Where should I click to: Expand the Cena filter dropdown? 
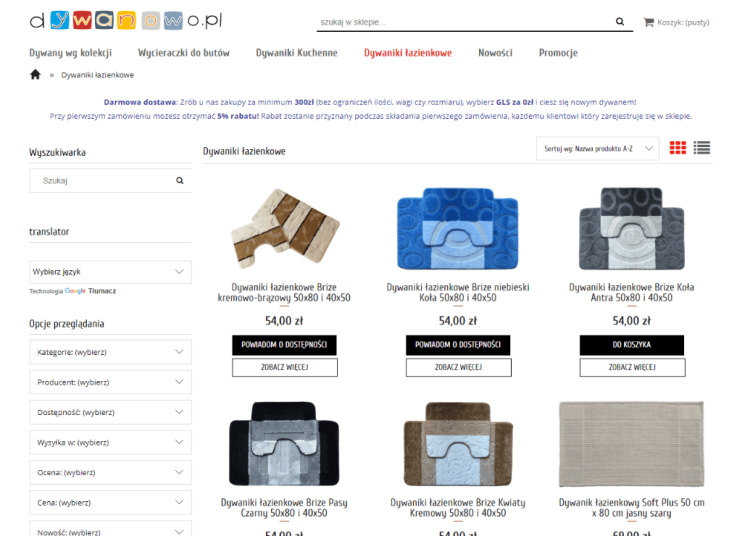click(110, 503)
